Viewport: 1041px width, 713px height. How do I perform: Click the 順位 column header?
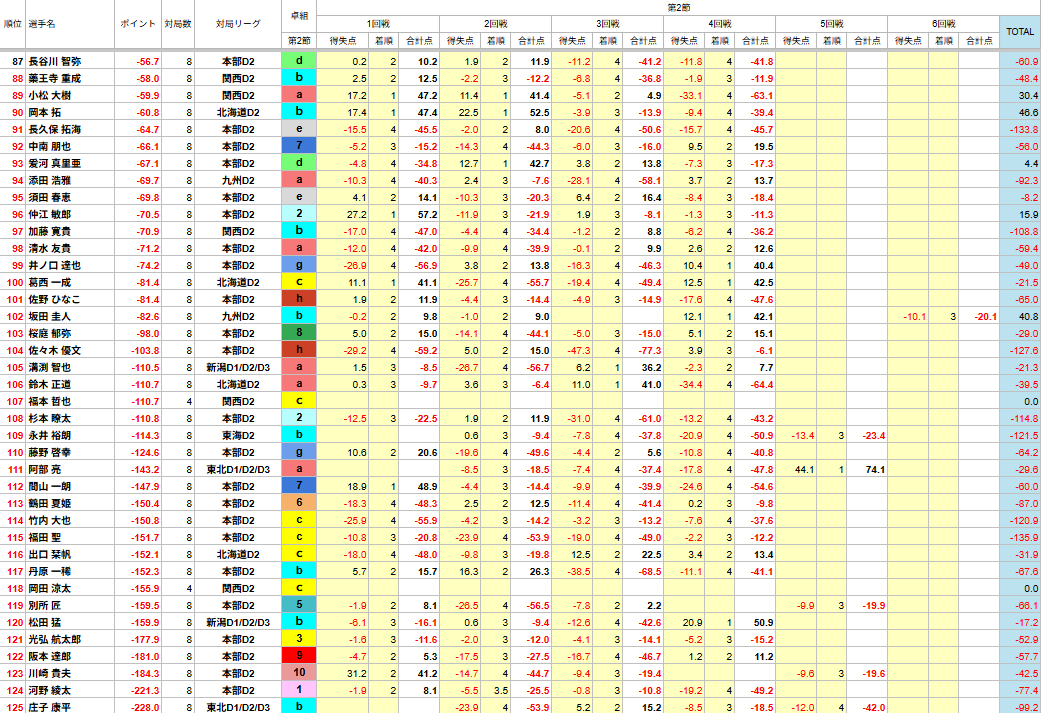[x=13, y=24]
